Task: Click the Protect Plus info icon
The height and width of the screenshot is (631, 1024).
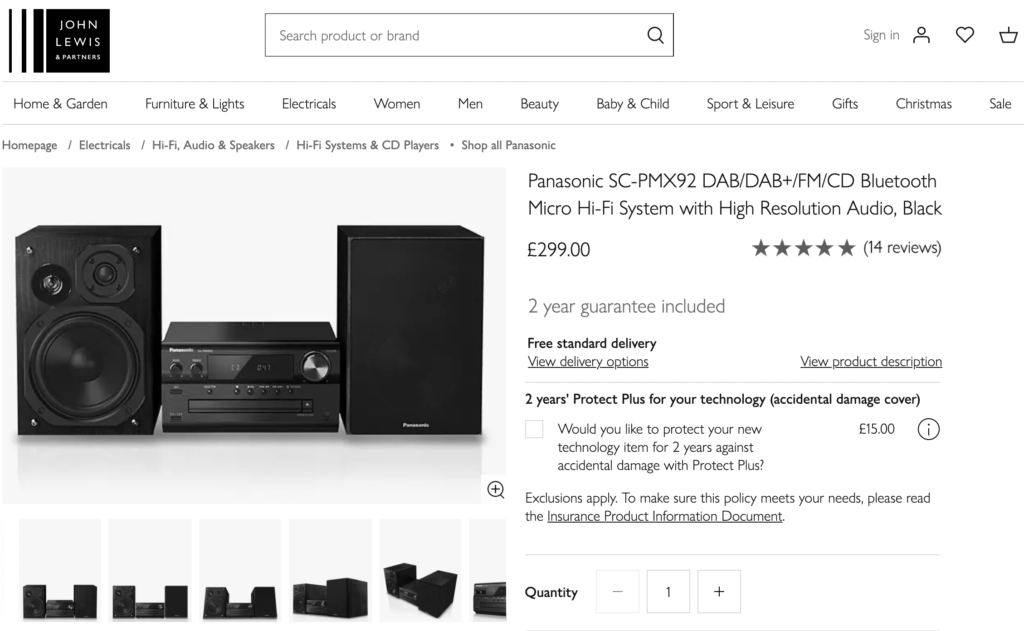Action: point(928,430)
